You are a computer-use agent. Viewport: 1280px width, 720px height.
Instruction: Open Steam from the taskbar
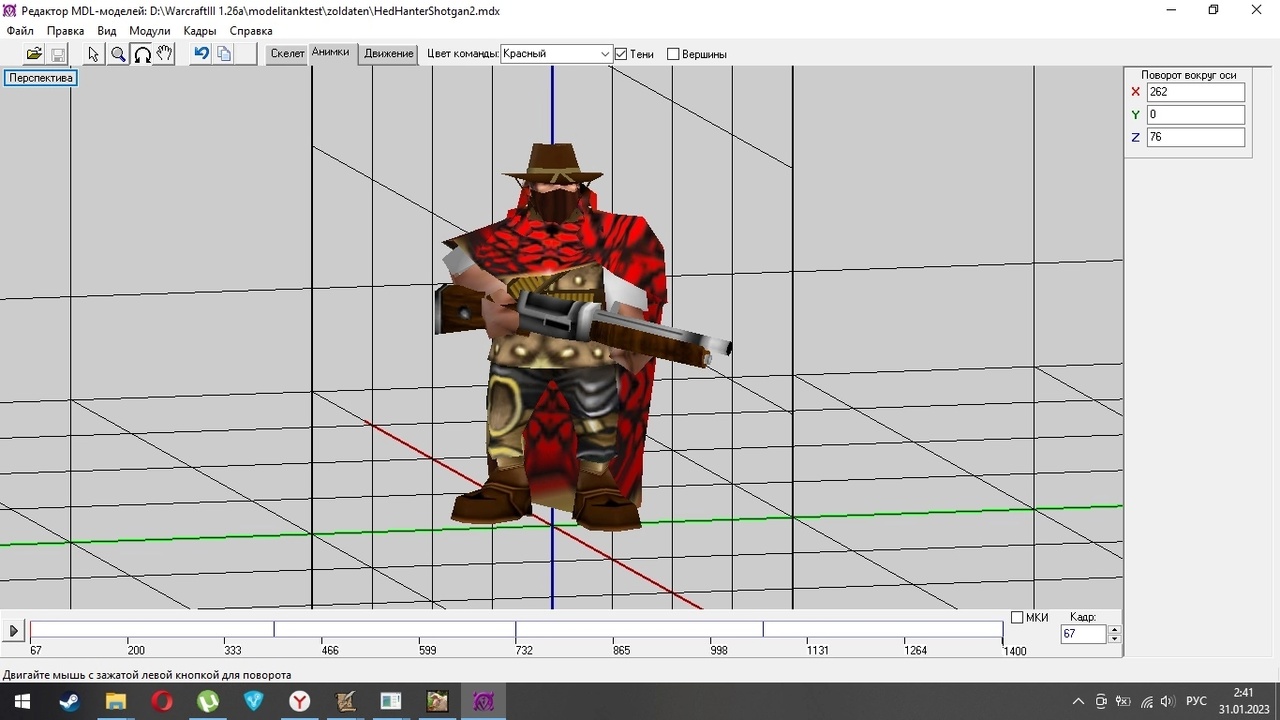pos(69,701)
